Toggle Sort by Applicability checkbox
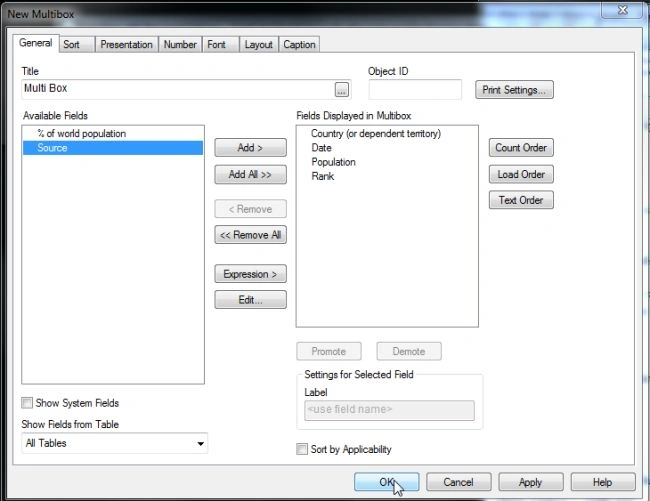The image size is (650, 501). tap(302, 449)
